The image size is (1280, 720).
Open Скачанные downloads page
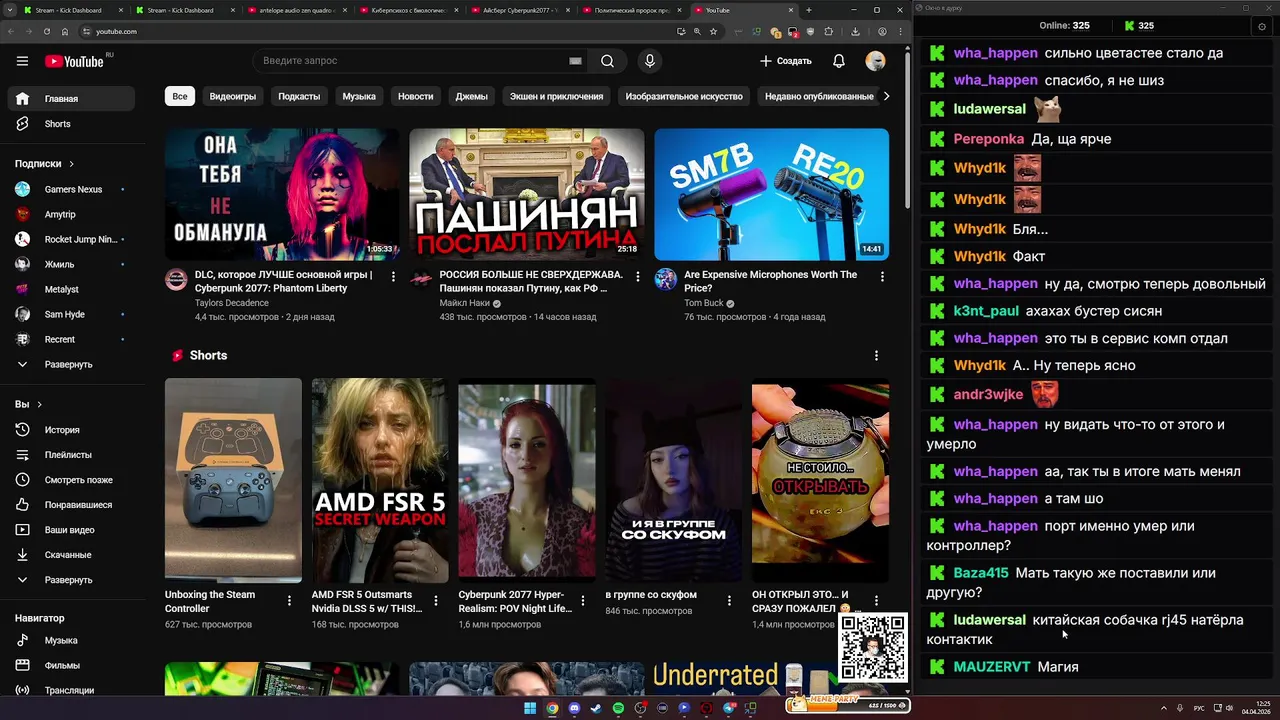pos(71,555)
